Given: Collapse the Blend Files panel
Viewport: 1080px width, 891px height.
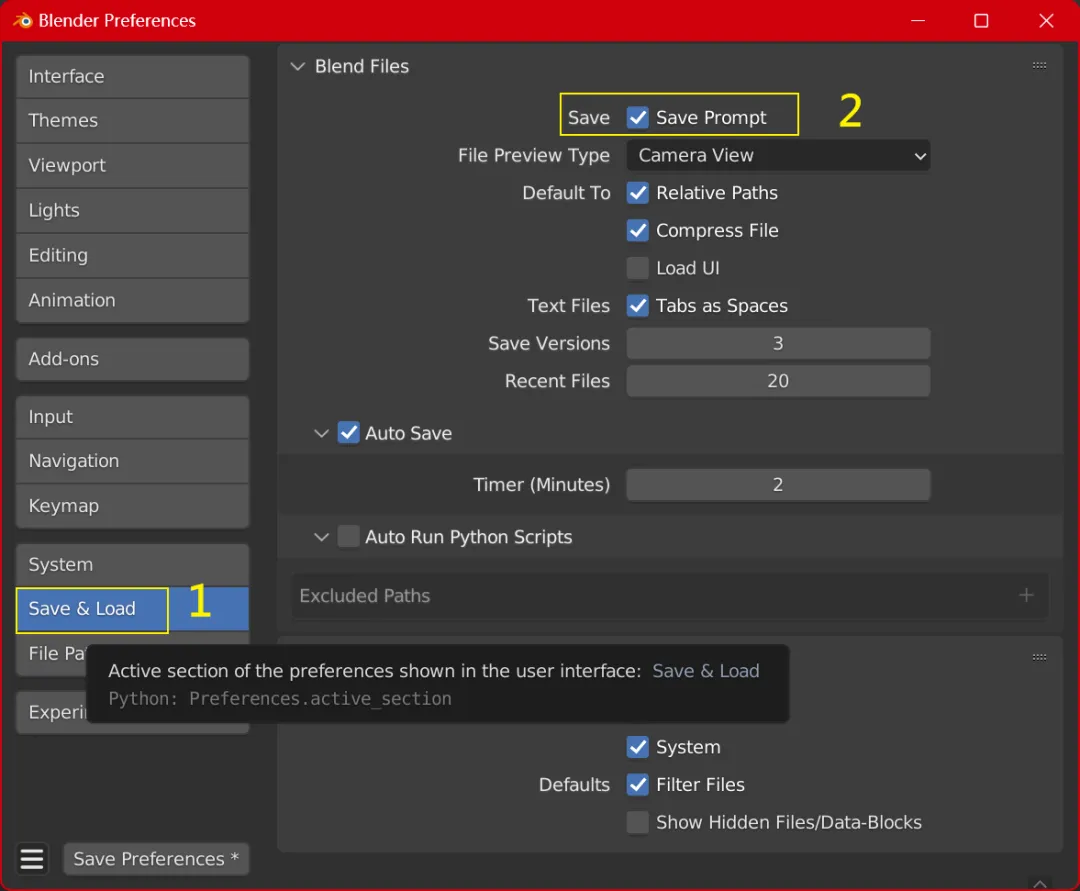Looking at the screenshot, I should tap(298, 66).
